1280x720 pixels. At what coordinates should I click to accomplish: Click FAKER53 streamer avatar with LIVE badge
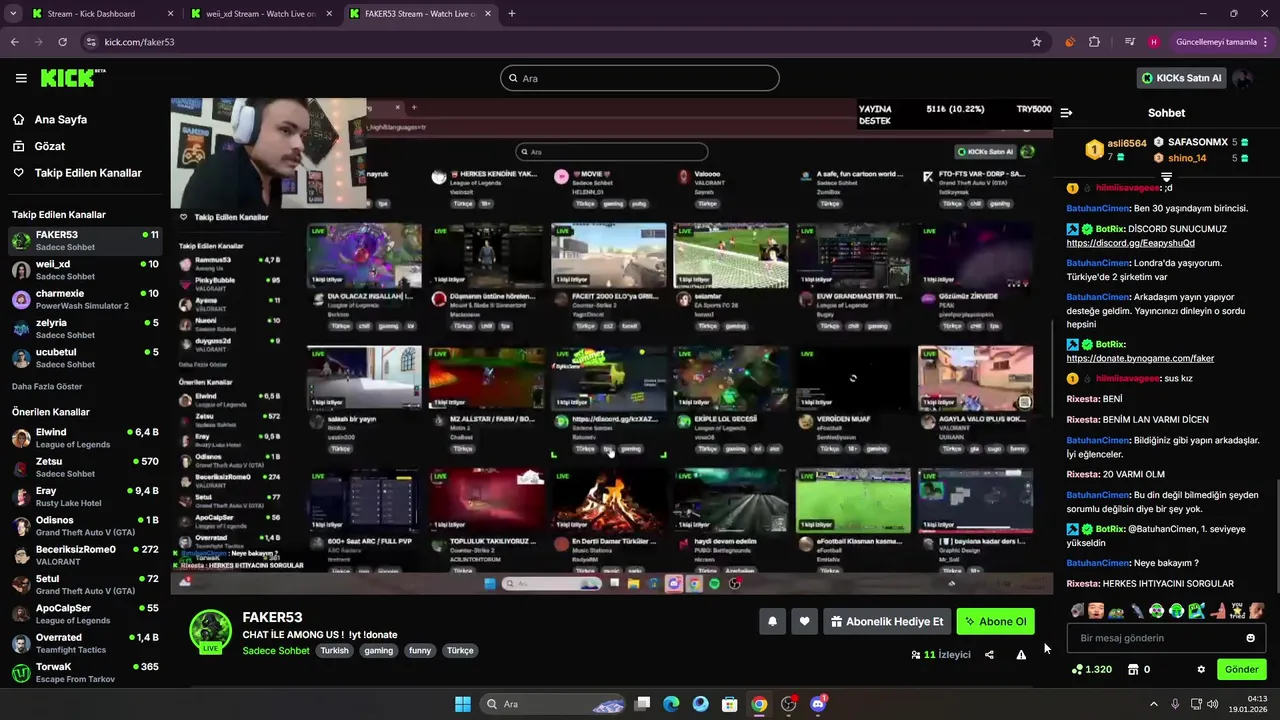[x=211, y=632]
